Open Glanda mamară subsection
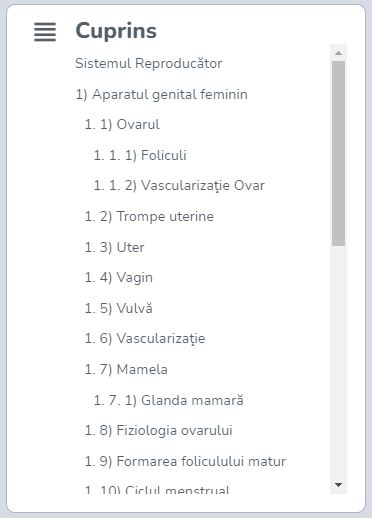The height and width of the screenshot is (518, 372). [x=169, y=400]
